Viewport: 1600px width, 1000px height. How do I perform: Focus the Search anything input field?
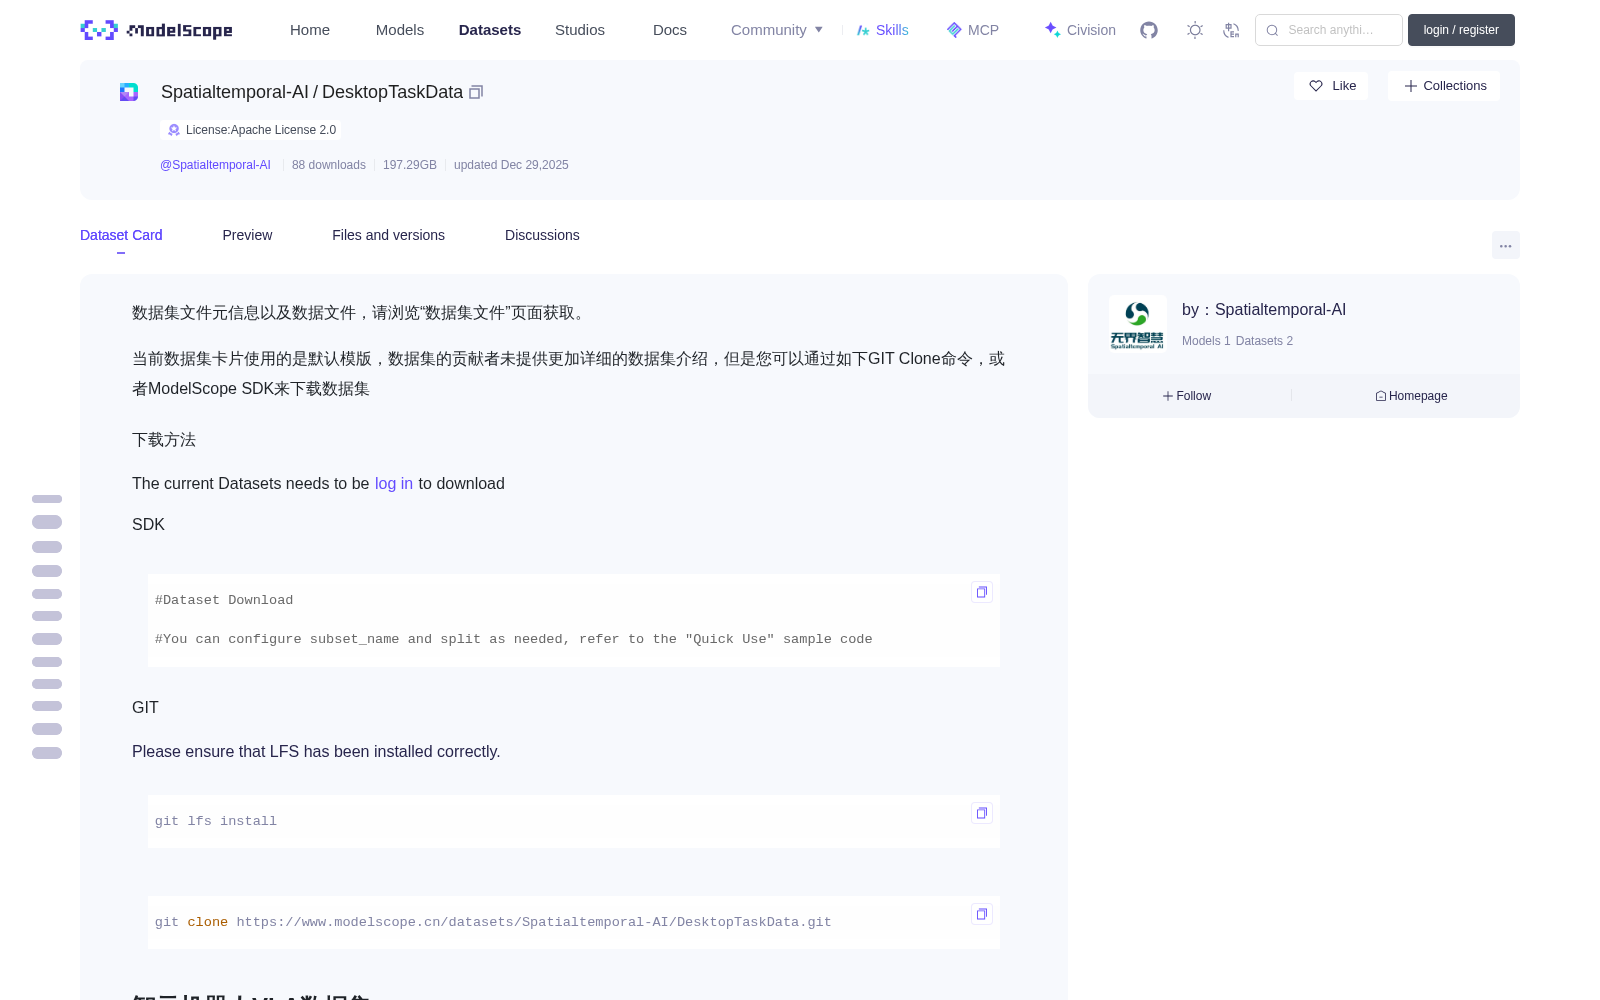coord(1329,30)
